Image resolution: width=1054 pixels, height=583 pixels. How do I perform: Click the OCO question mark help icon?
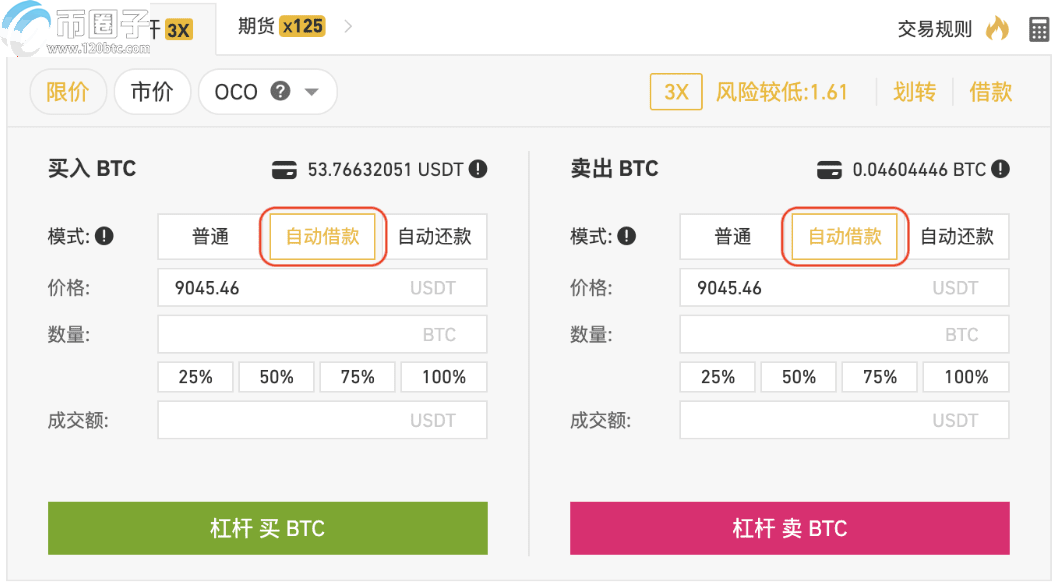281,91
